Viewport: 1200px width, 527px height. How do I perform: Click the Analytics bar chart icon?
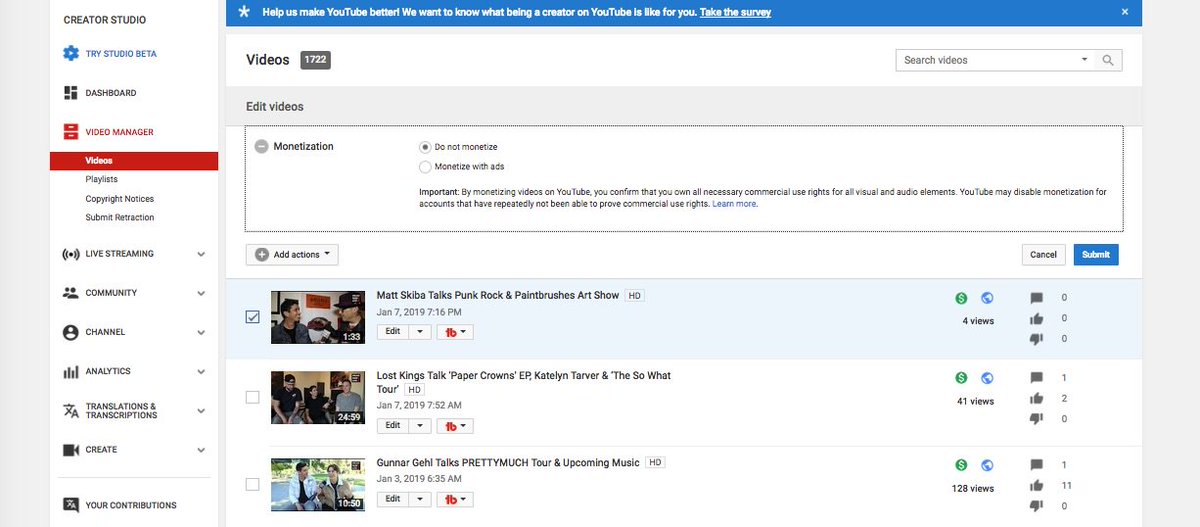tap(70, 371)
